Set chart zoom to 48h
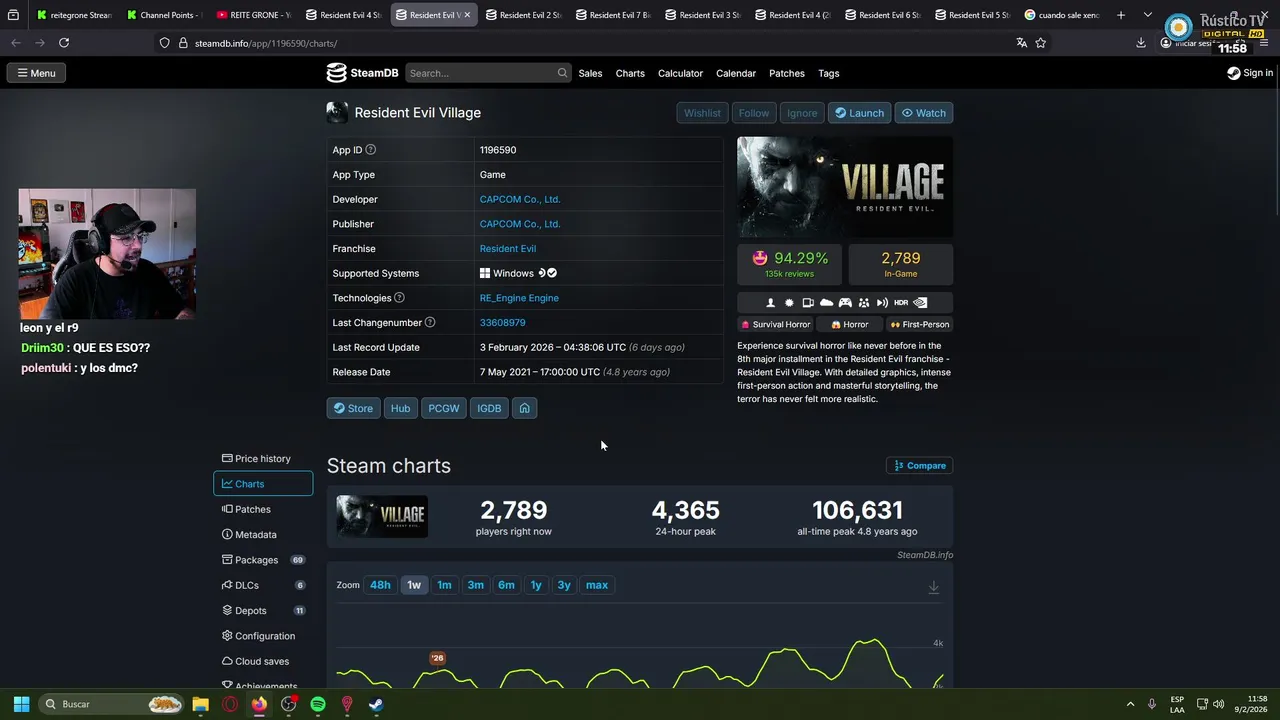Viewport: 1280px width, 720px height. pyautogui.click(x=380, y=585)
